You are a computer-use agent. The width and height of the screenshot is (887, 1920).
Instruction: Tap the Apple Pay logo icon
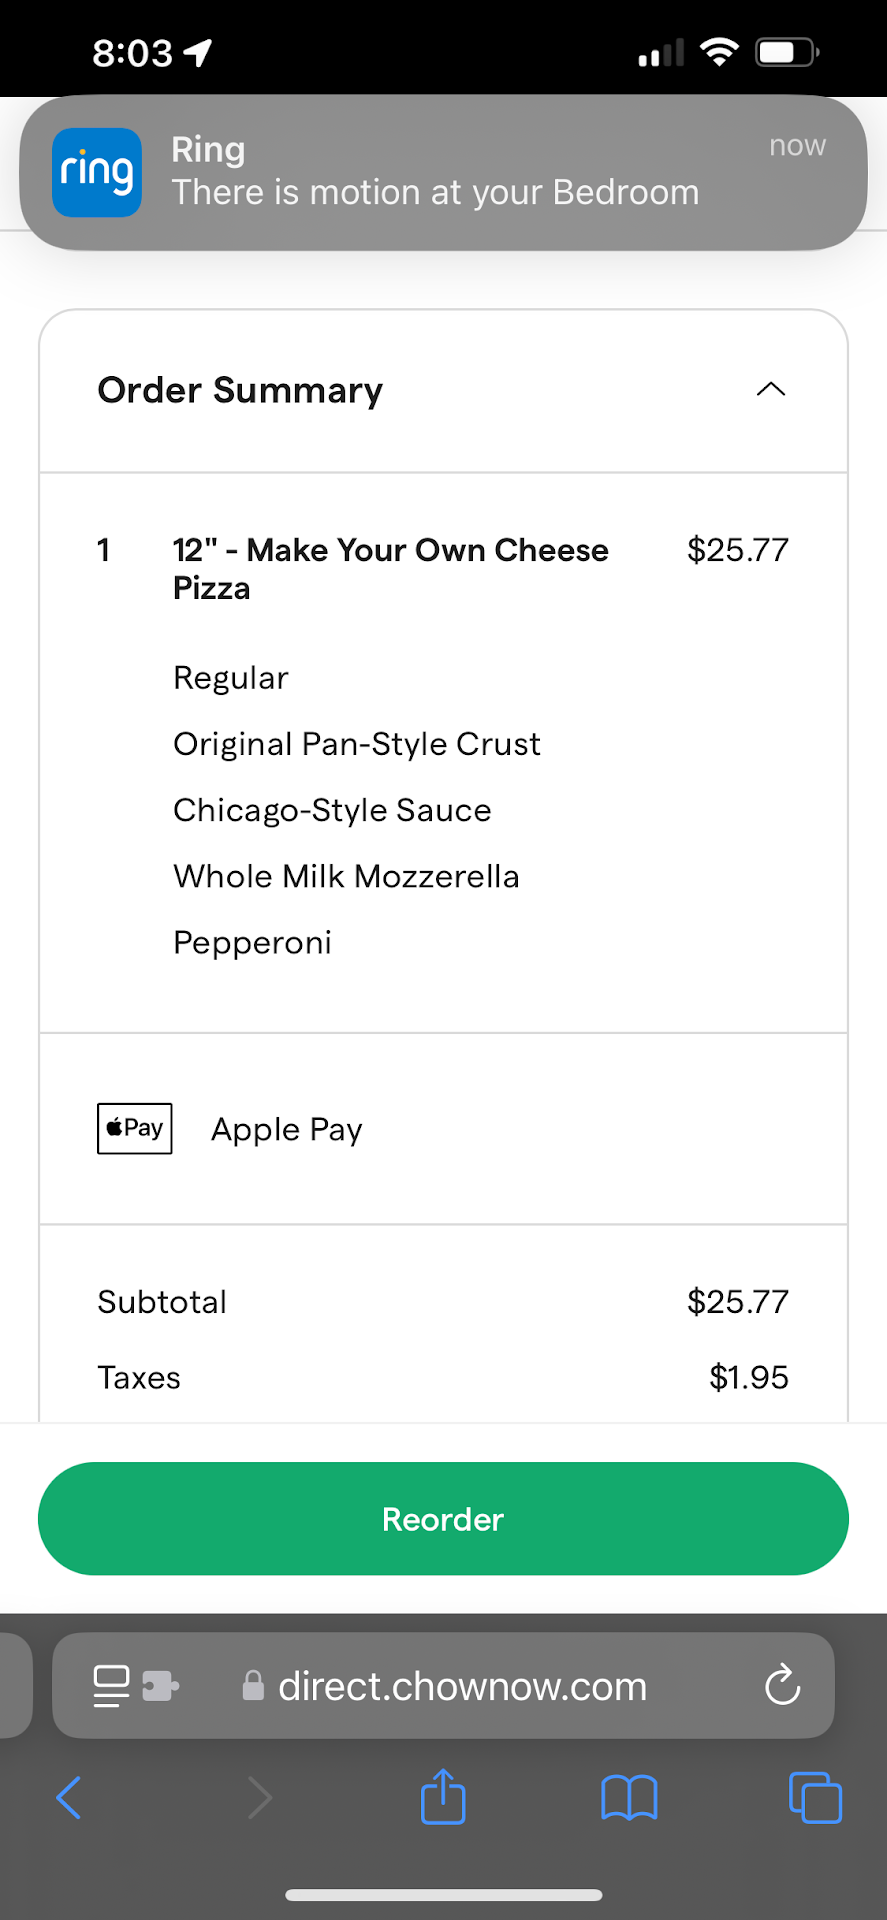coord(134,1129)
